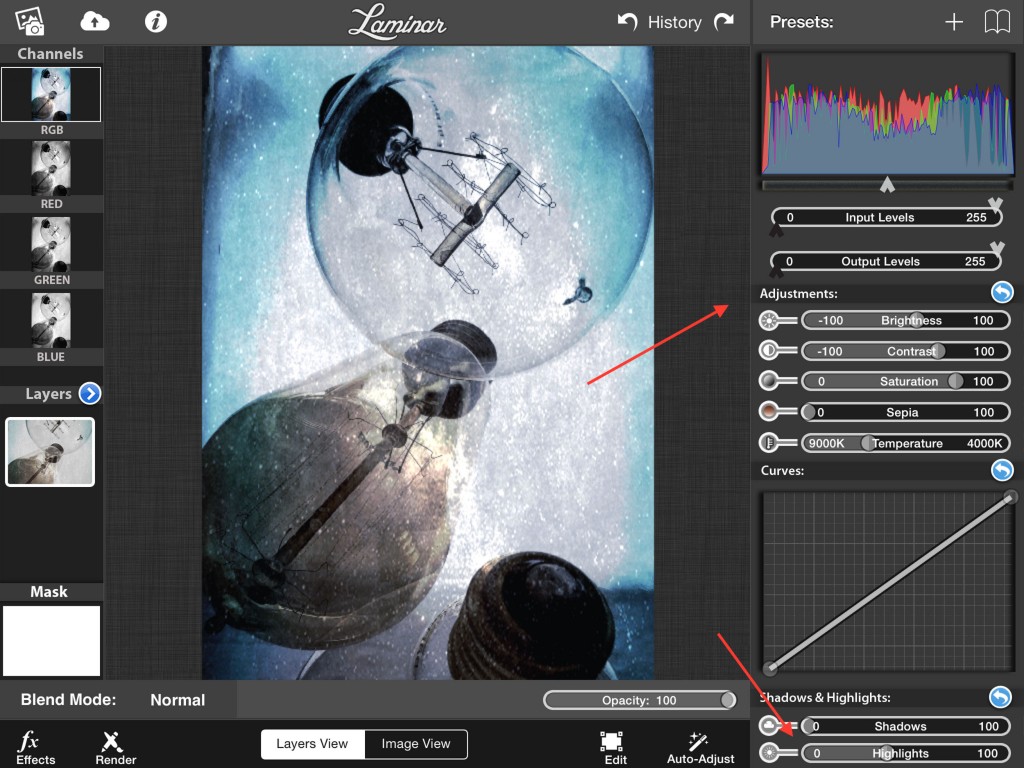The width and height of the screenshot is (1024, 768).
Task: Click the Channels panel header
Action: tap(51, 54)
